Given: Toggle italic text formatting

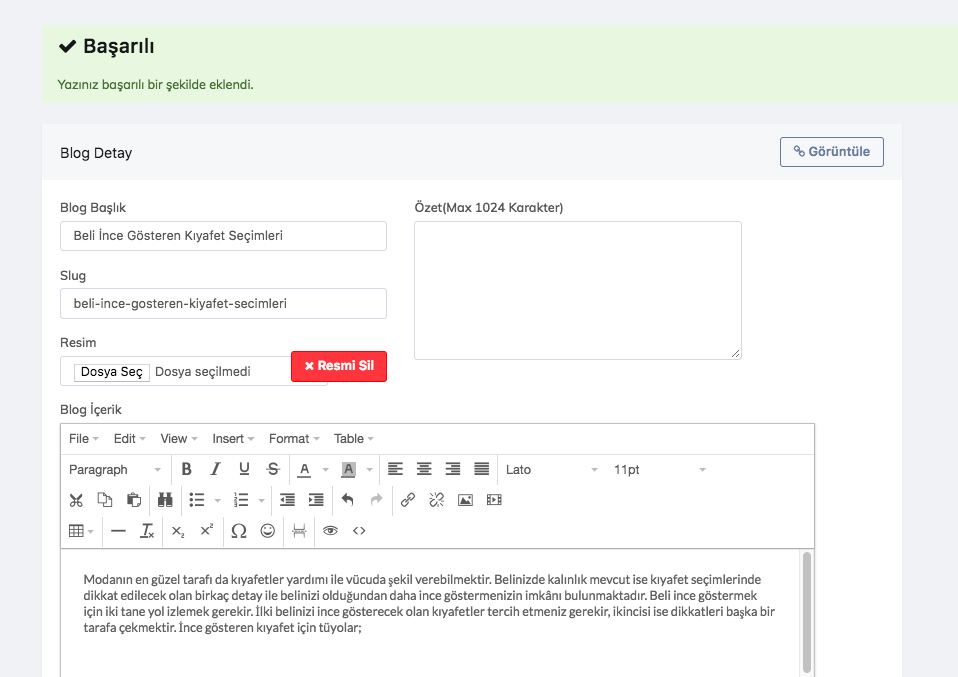Looking at the screenshot, I should pyautogui.click(x=215, y=469).
